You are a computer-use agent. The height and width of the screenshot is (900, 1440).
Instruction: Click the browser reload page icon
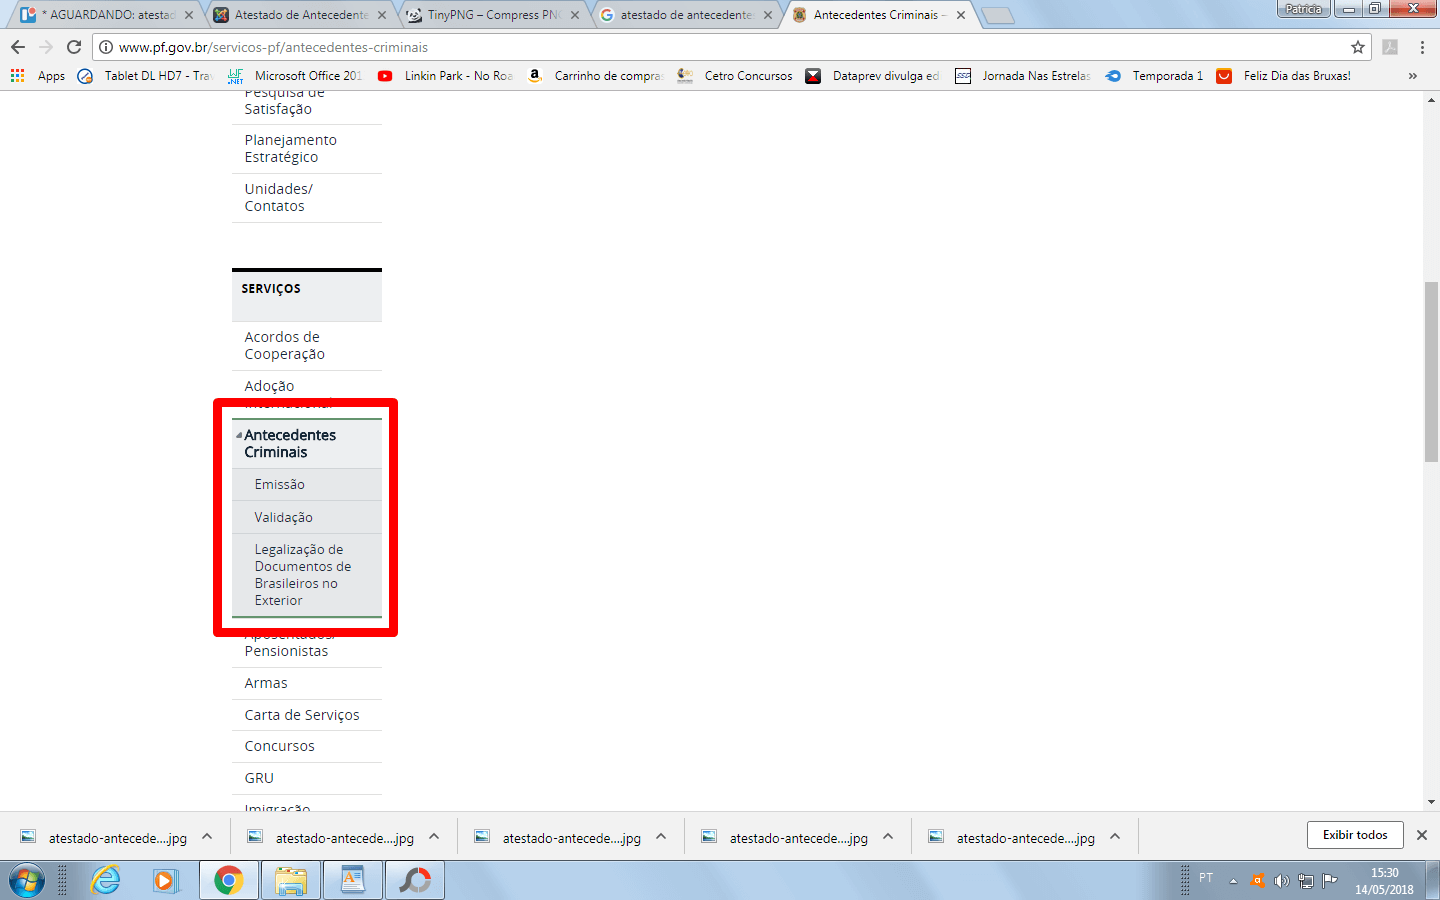pyautogui.click(x=74, y=47)
